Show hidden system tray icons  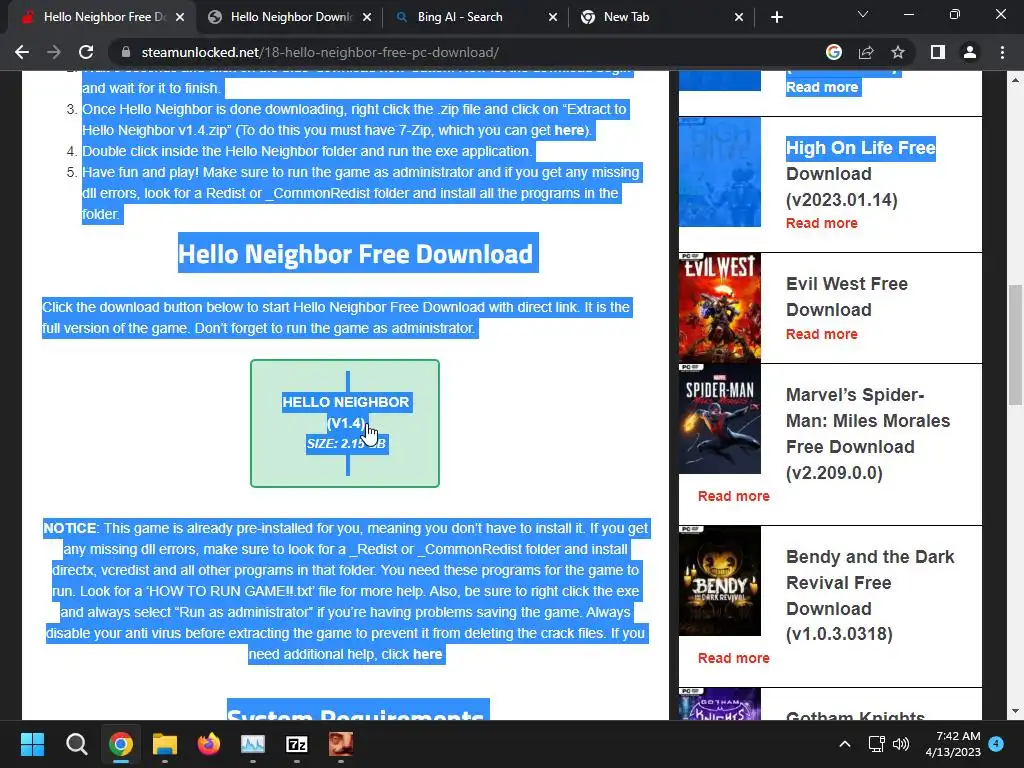pos(844,744)
